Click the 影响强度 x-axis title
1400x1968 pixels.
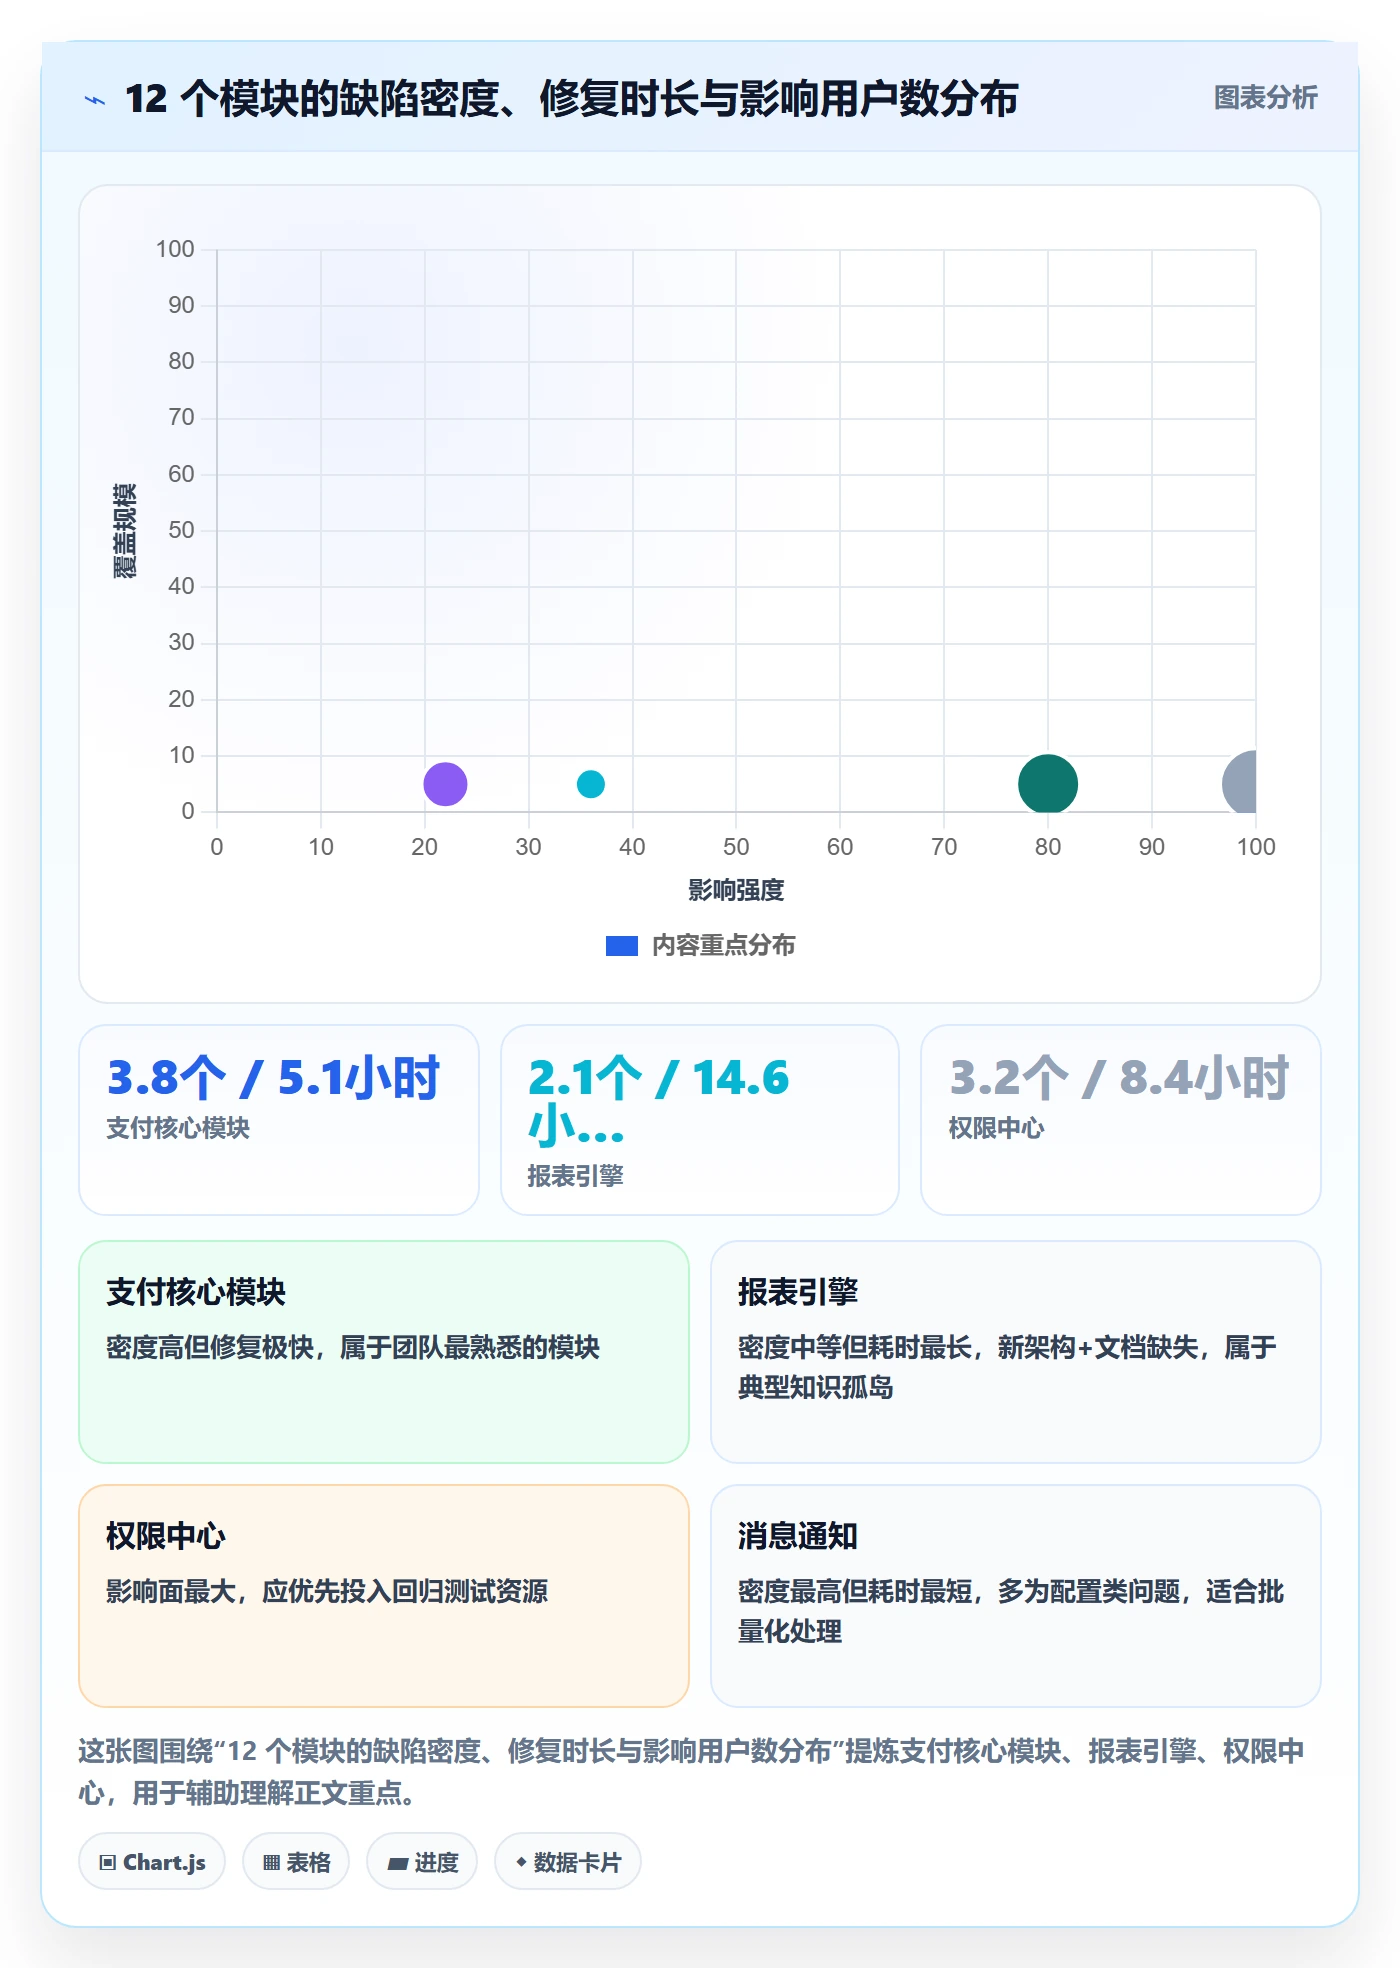pyautogui.click(x=736, y=890)
